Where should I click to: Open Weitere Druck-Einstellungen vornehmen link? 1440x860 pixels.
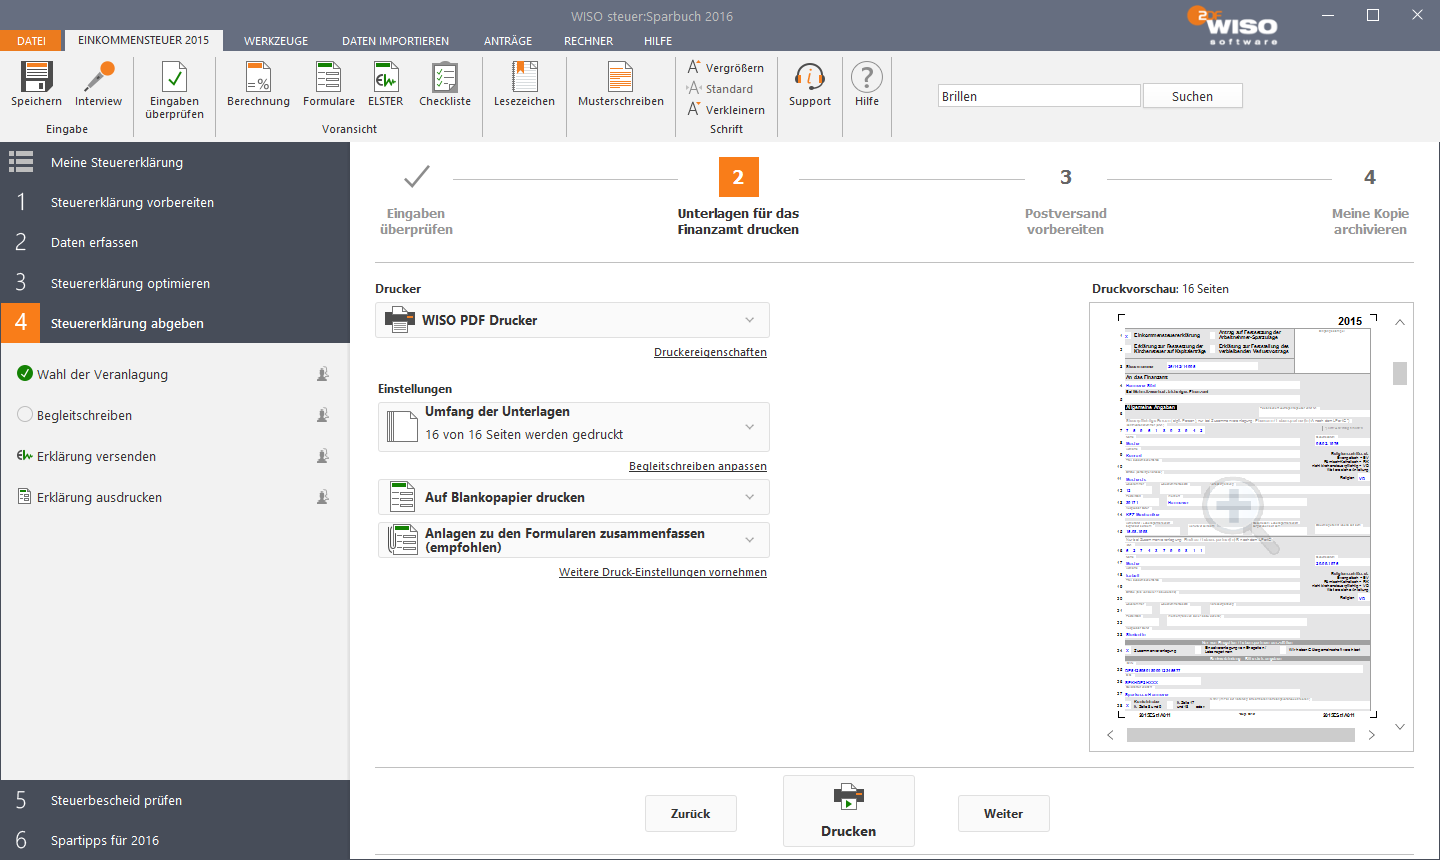[x=663, y=572]
